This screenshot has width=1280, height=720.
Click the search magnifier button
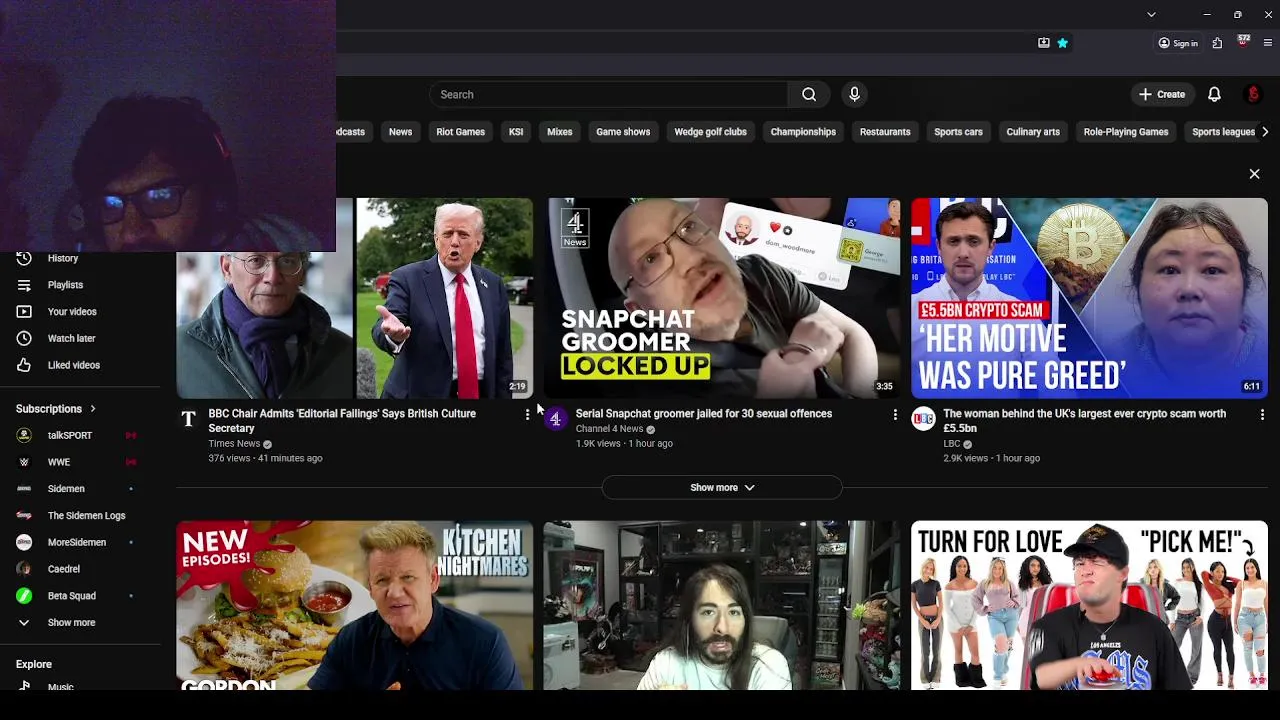point(809,94)
